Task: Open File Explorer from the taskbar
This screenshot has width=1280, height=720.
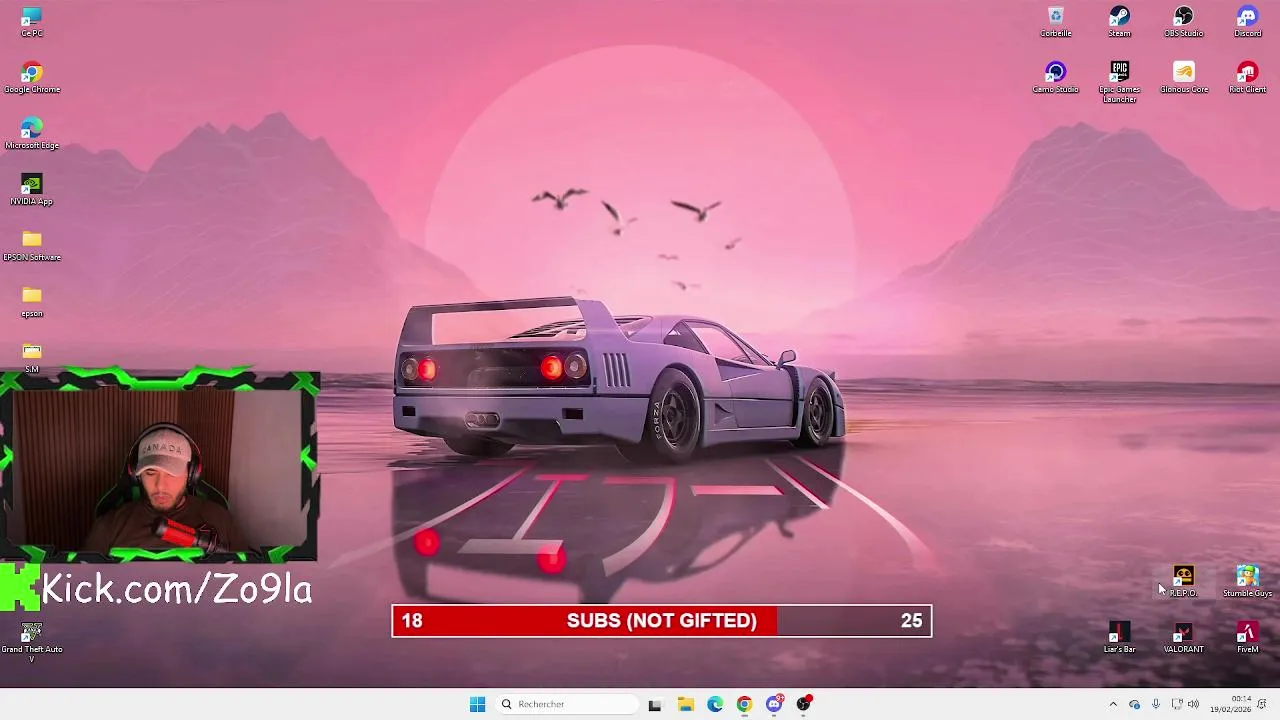Action: 685,704
